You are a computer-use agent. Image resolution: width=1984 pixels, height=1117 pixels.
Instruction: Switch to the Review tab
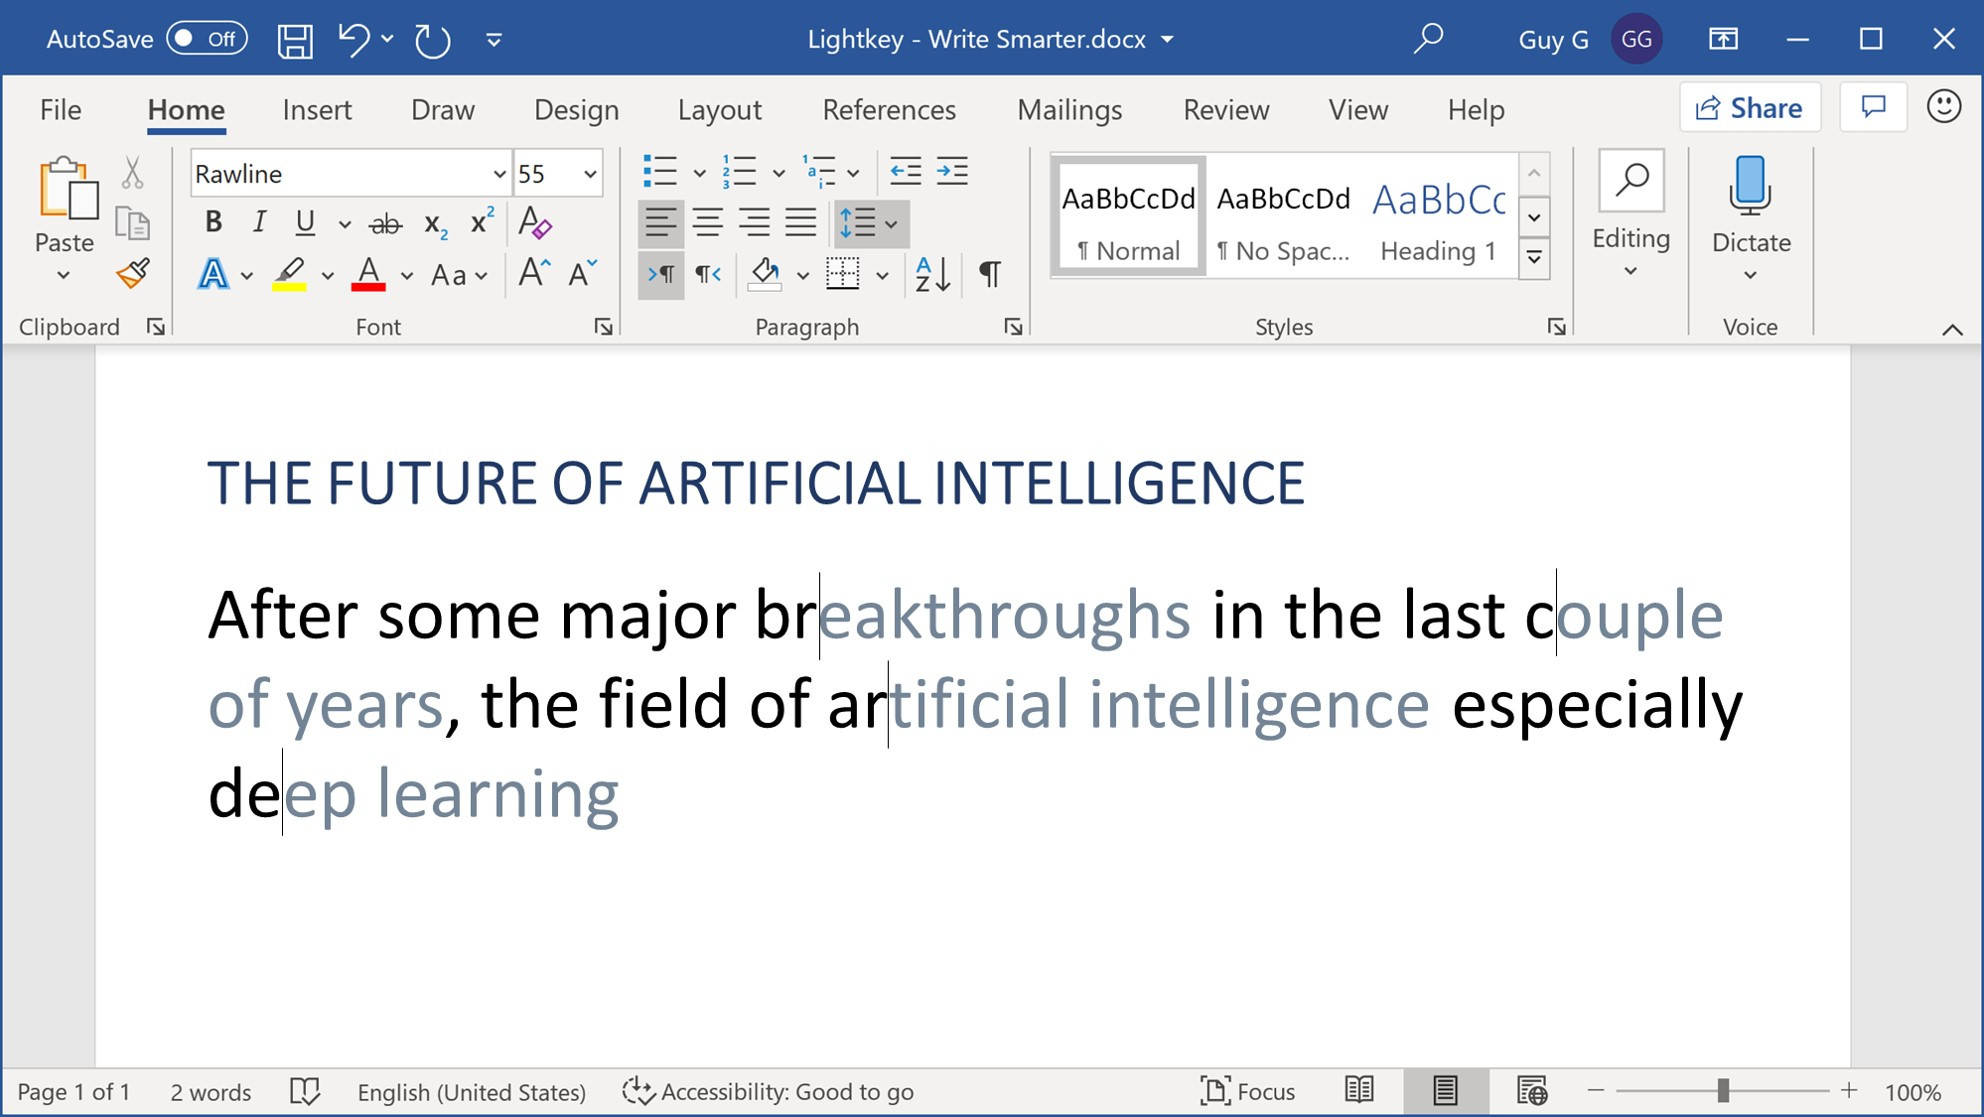(1226, 109)
